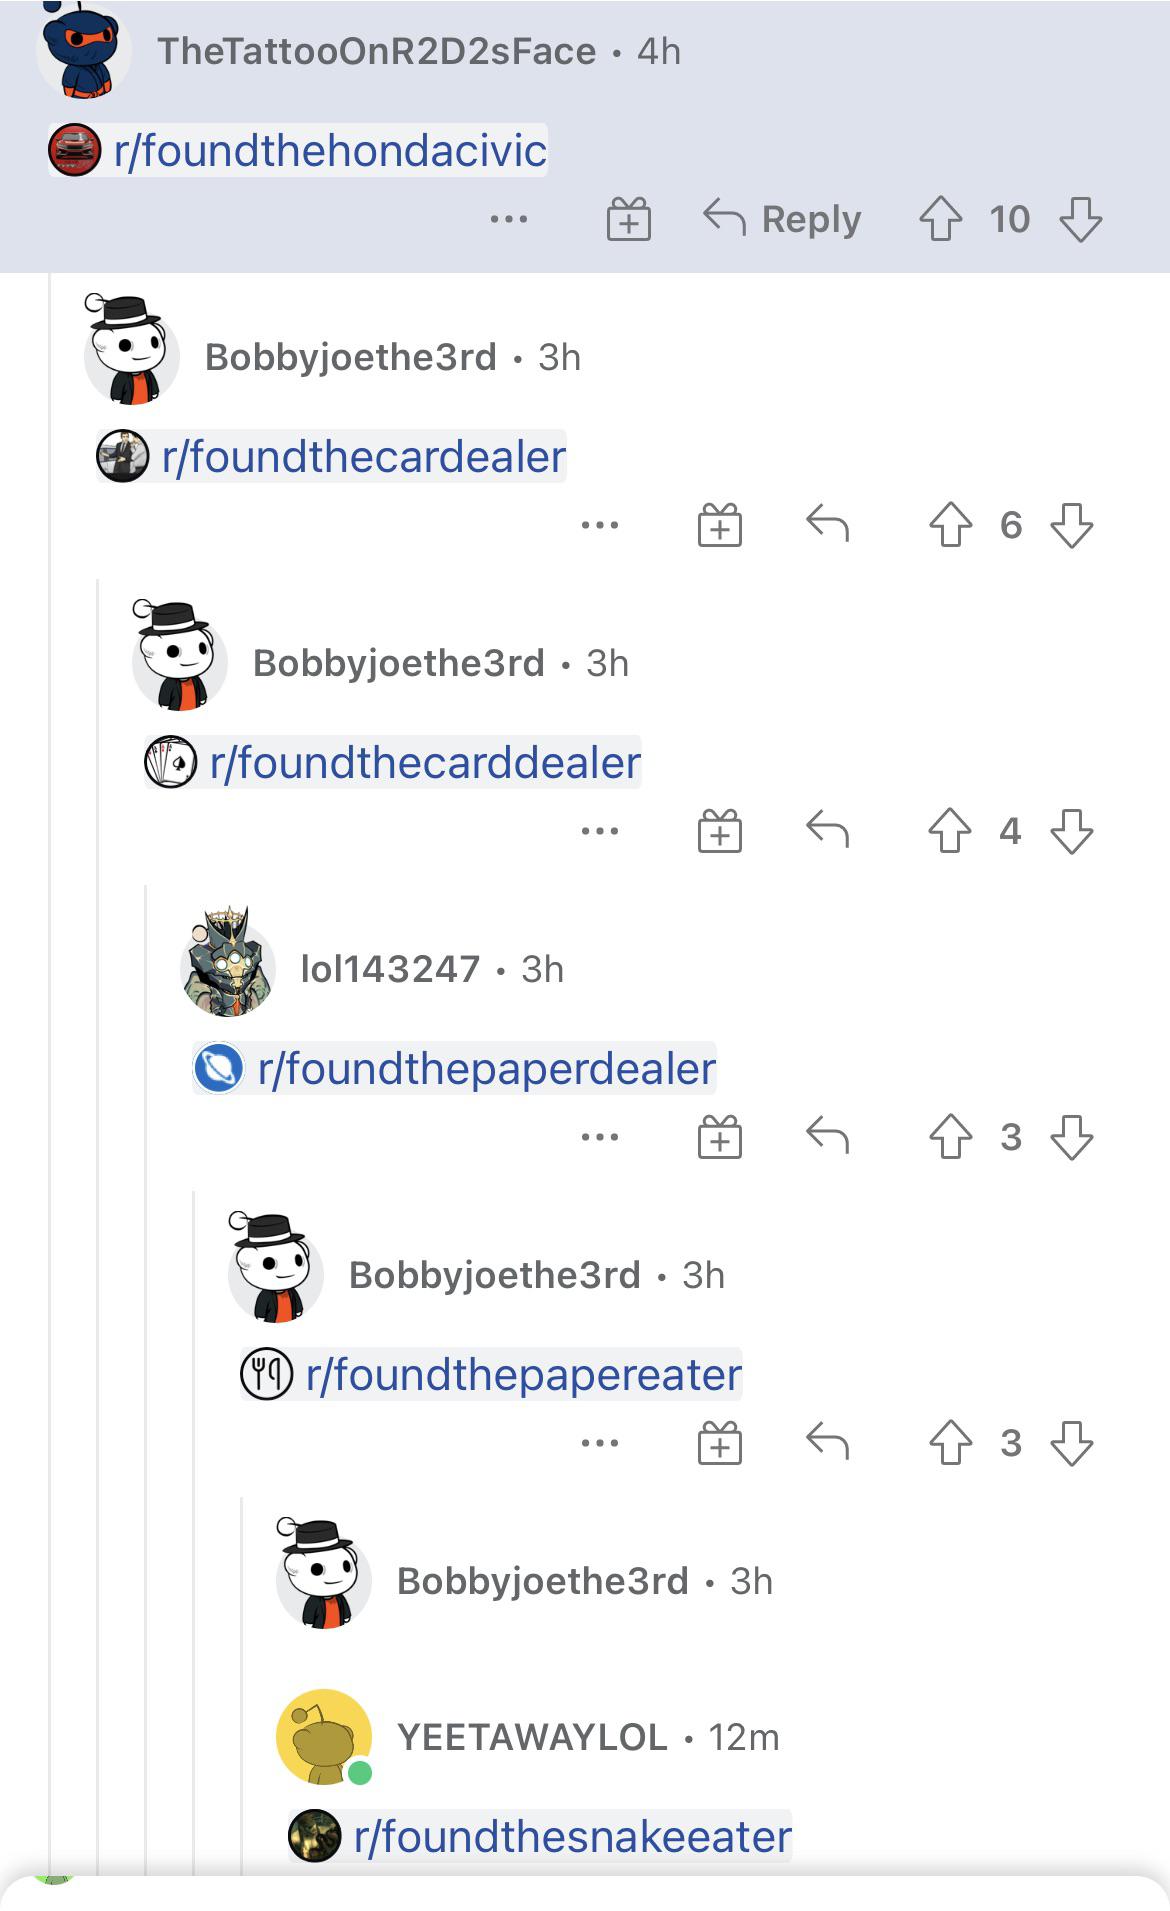Upvote the r/foundthehondacivic comment
This screenshot has height=1911, width=1170.
coord(940,218)
